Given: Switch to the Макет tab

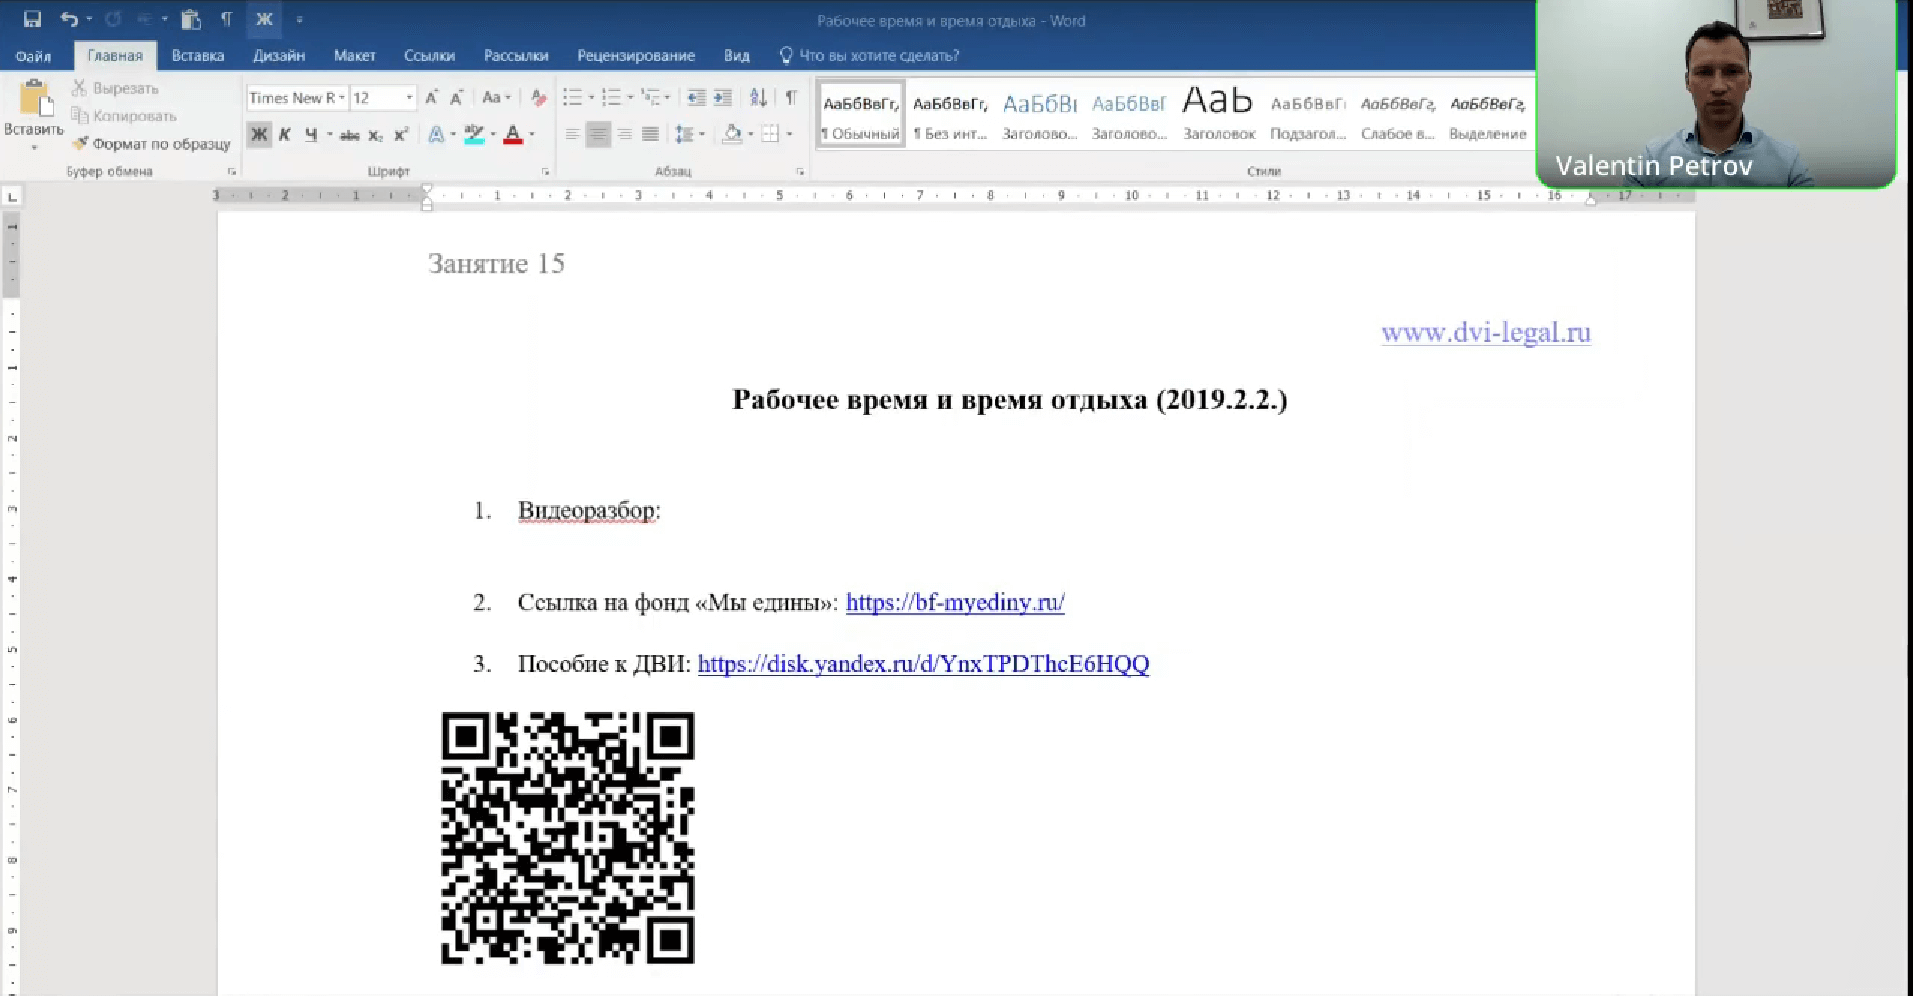Looking at the screenshot, I should click(x=355, y=56).
